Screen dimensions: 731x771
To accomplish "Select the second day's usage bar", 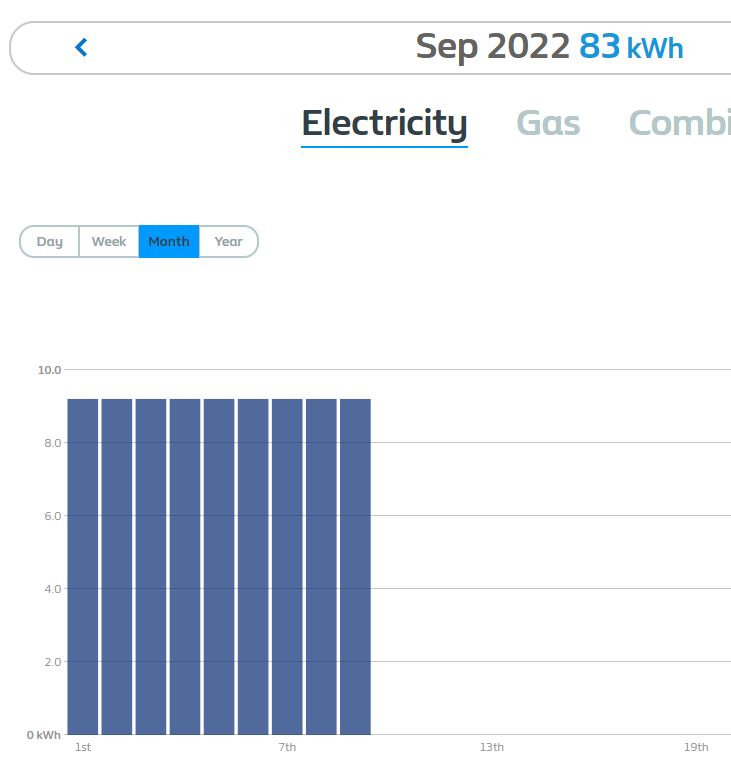I will (117, 566).
